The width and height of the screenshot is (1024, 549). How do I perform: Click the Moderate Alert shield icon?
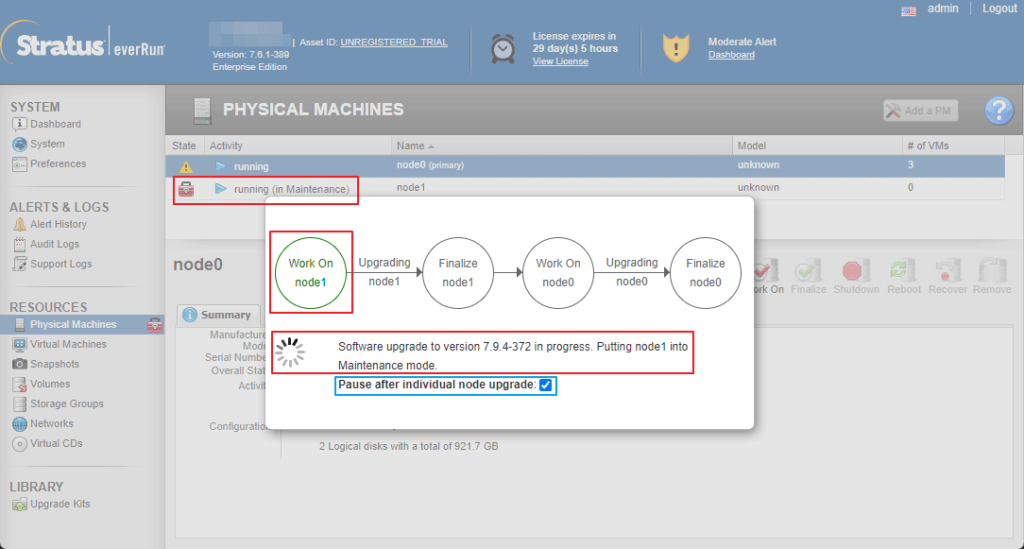click(676, 48)
